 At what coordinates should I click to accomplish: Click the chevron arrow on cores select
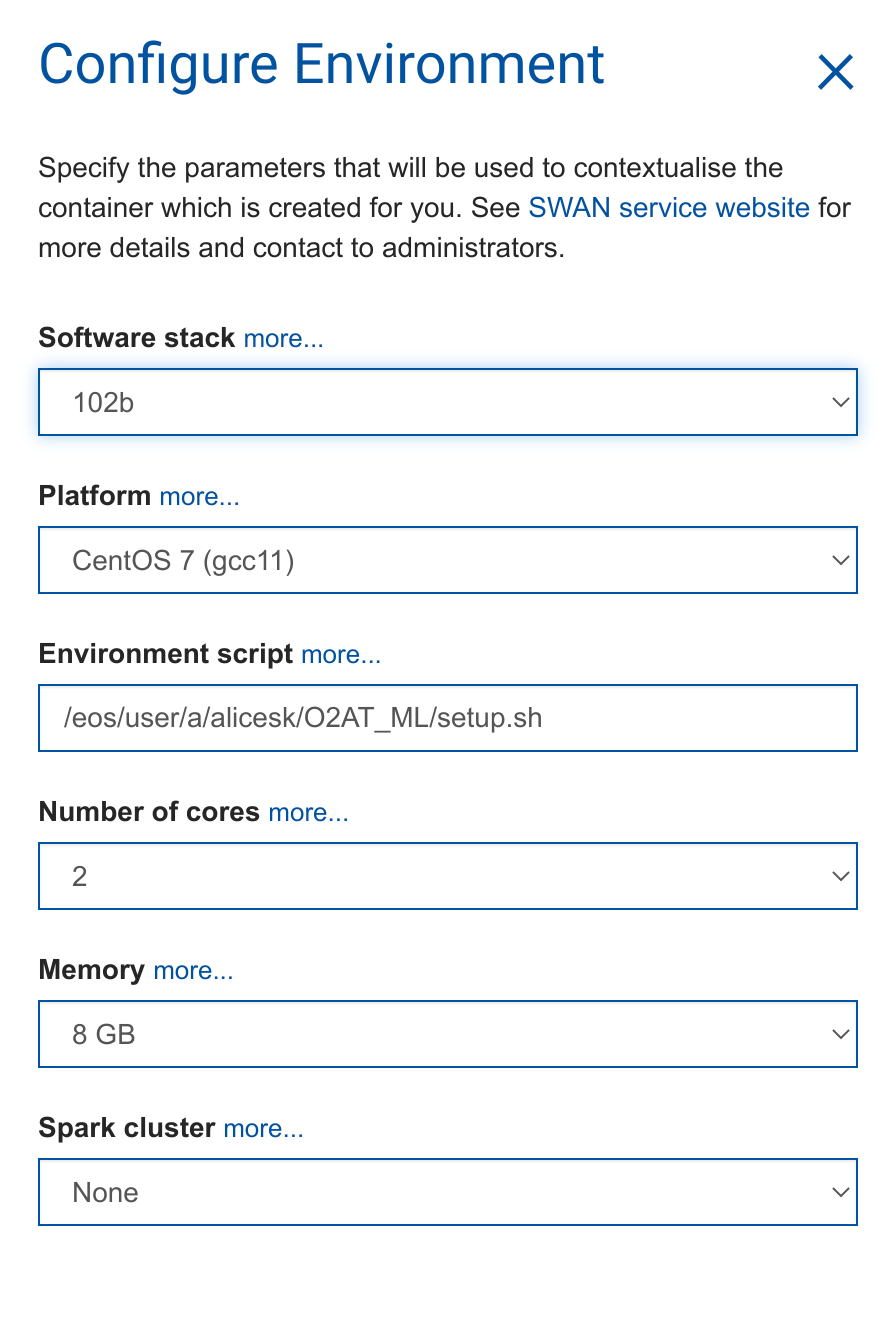pos(839,877)
